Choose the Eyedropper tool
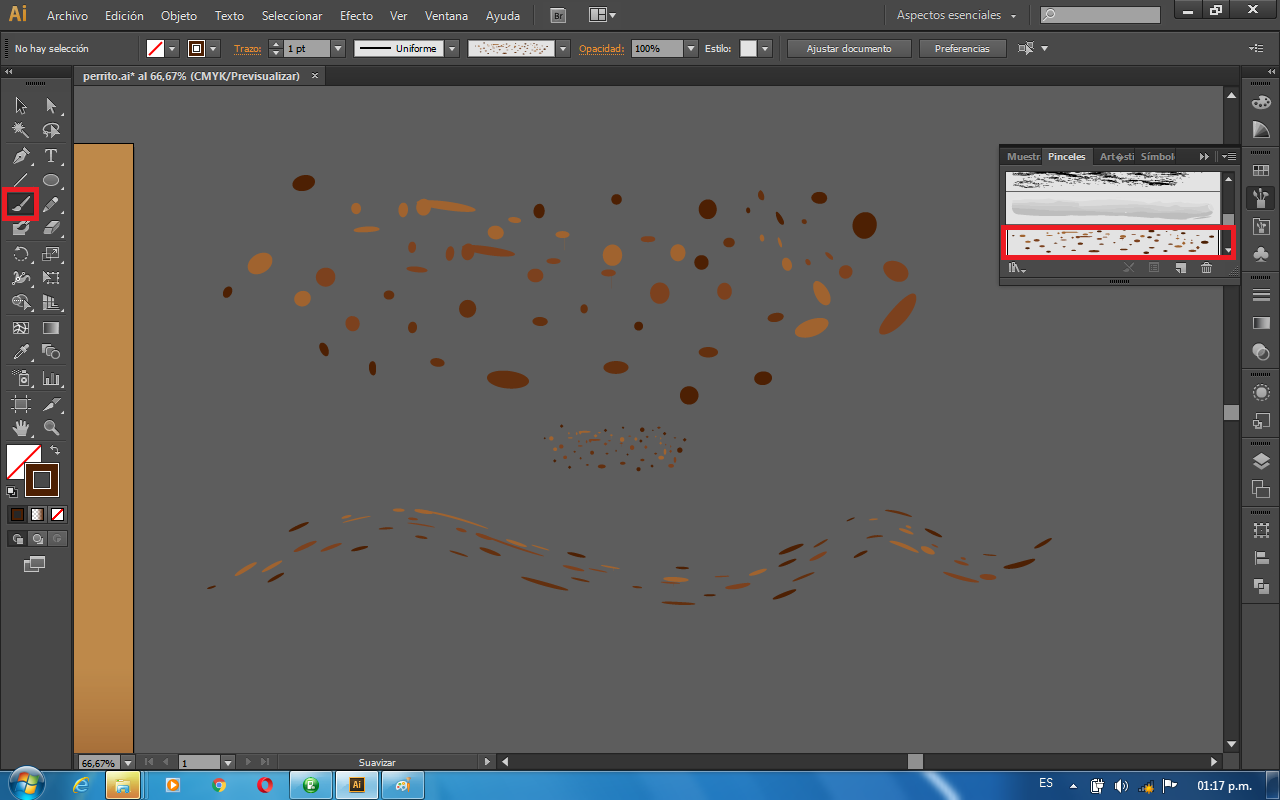The width and height of the screenshot is (1280, 800). click(x=21, y=352)
